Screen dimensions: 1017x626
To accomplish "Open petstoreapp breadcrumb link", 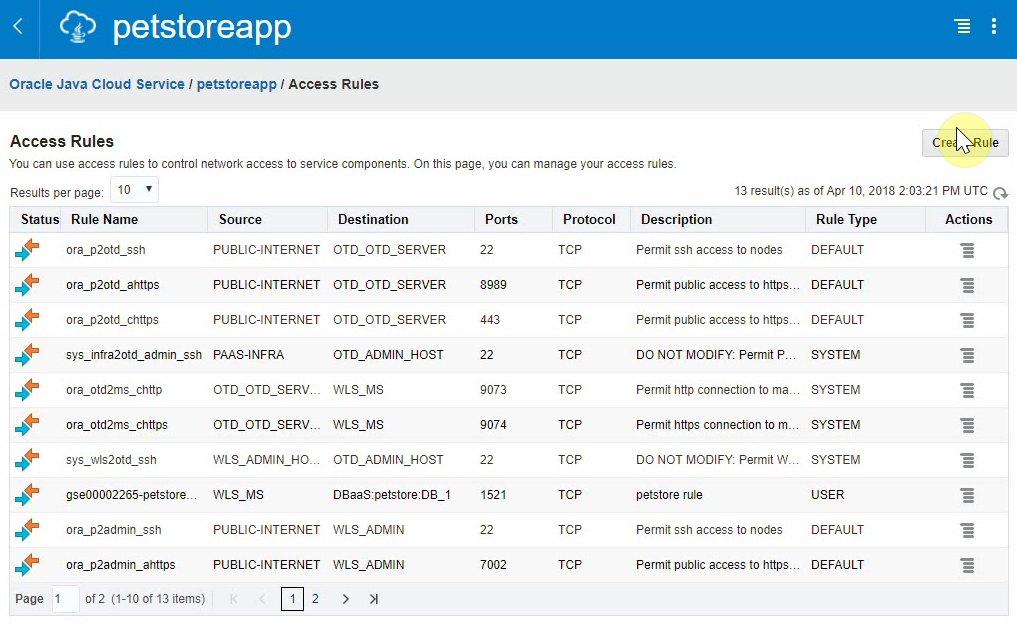I will click(237, 84).
